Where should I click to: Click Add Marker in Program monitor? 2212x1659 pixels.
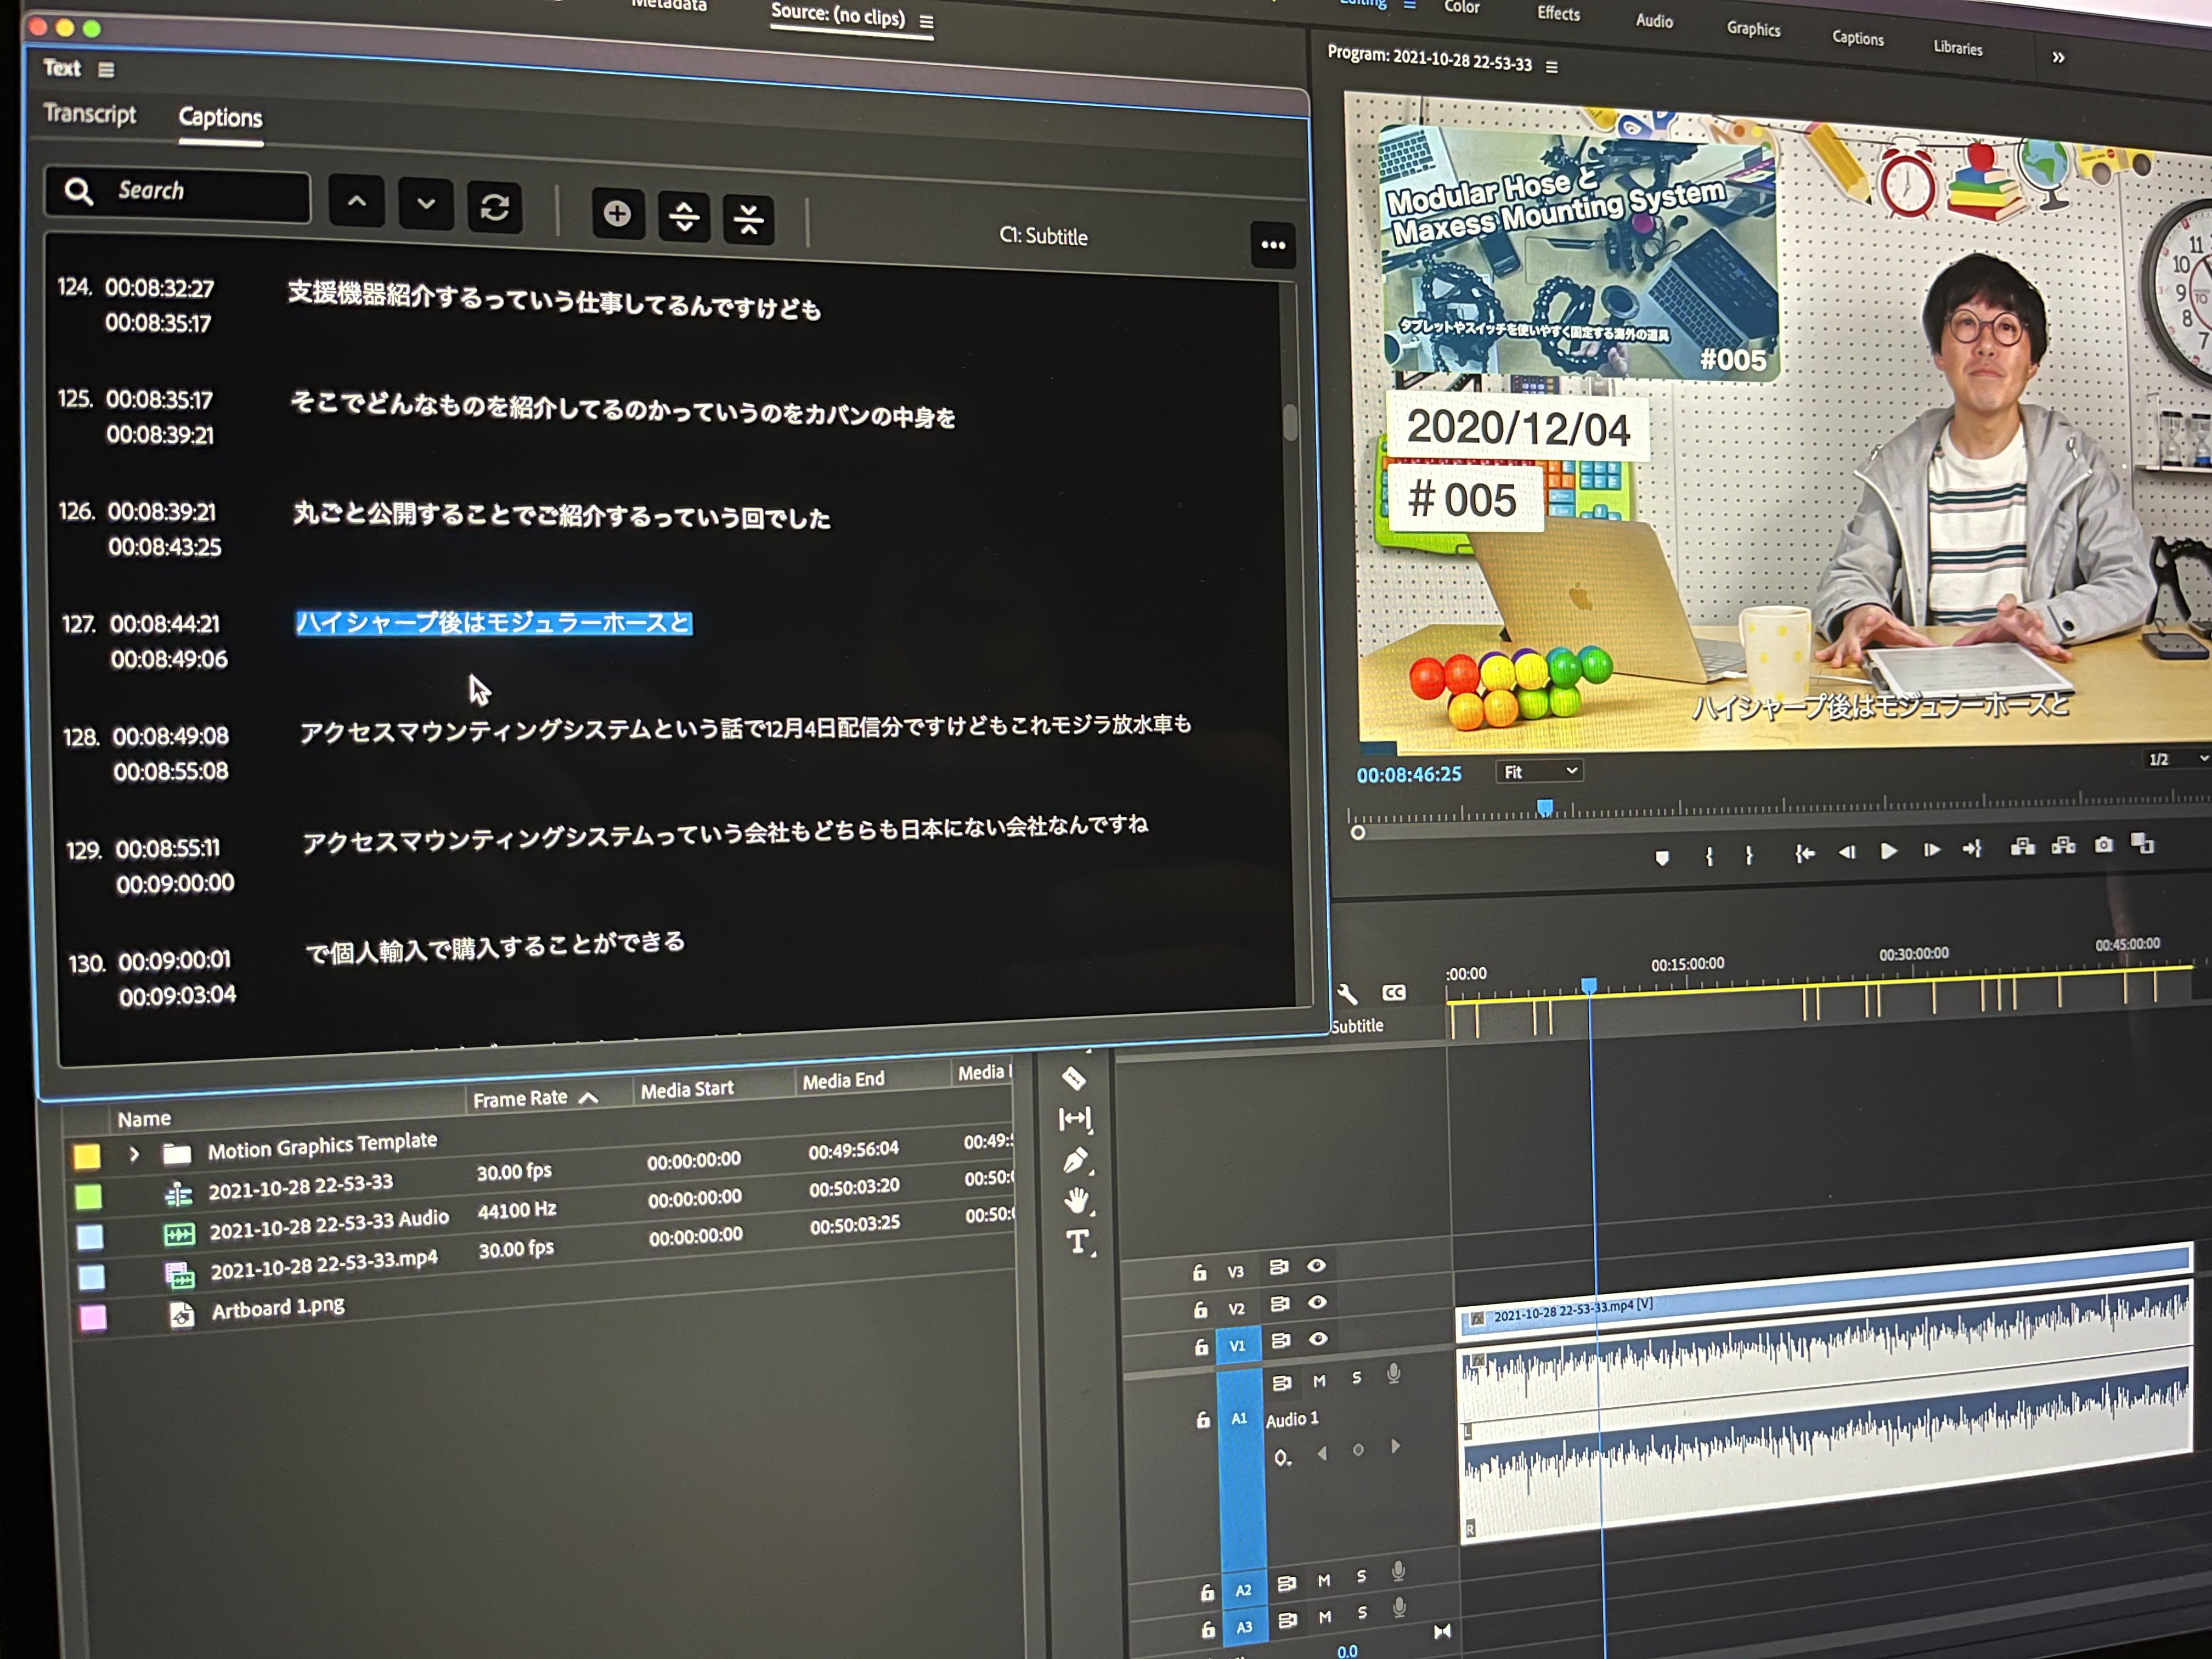[1662, 857]
